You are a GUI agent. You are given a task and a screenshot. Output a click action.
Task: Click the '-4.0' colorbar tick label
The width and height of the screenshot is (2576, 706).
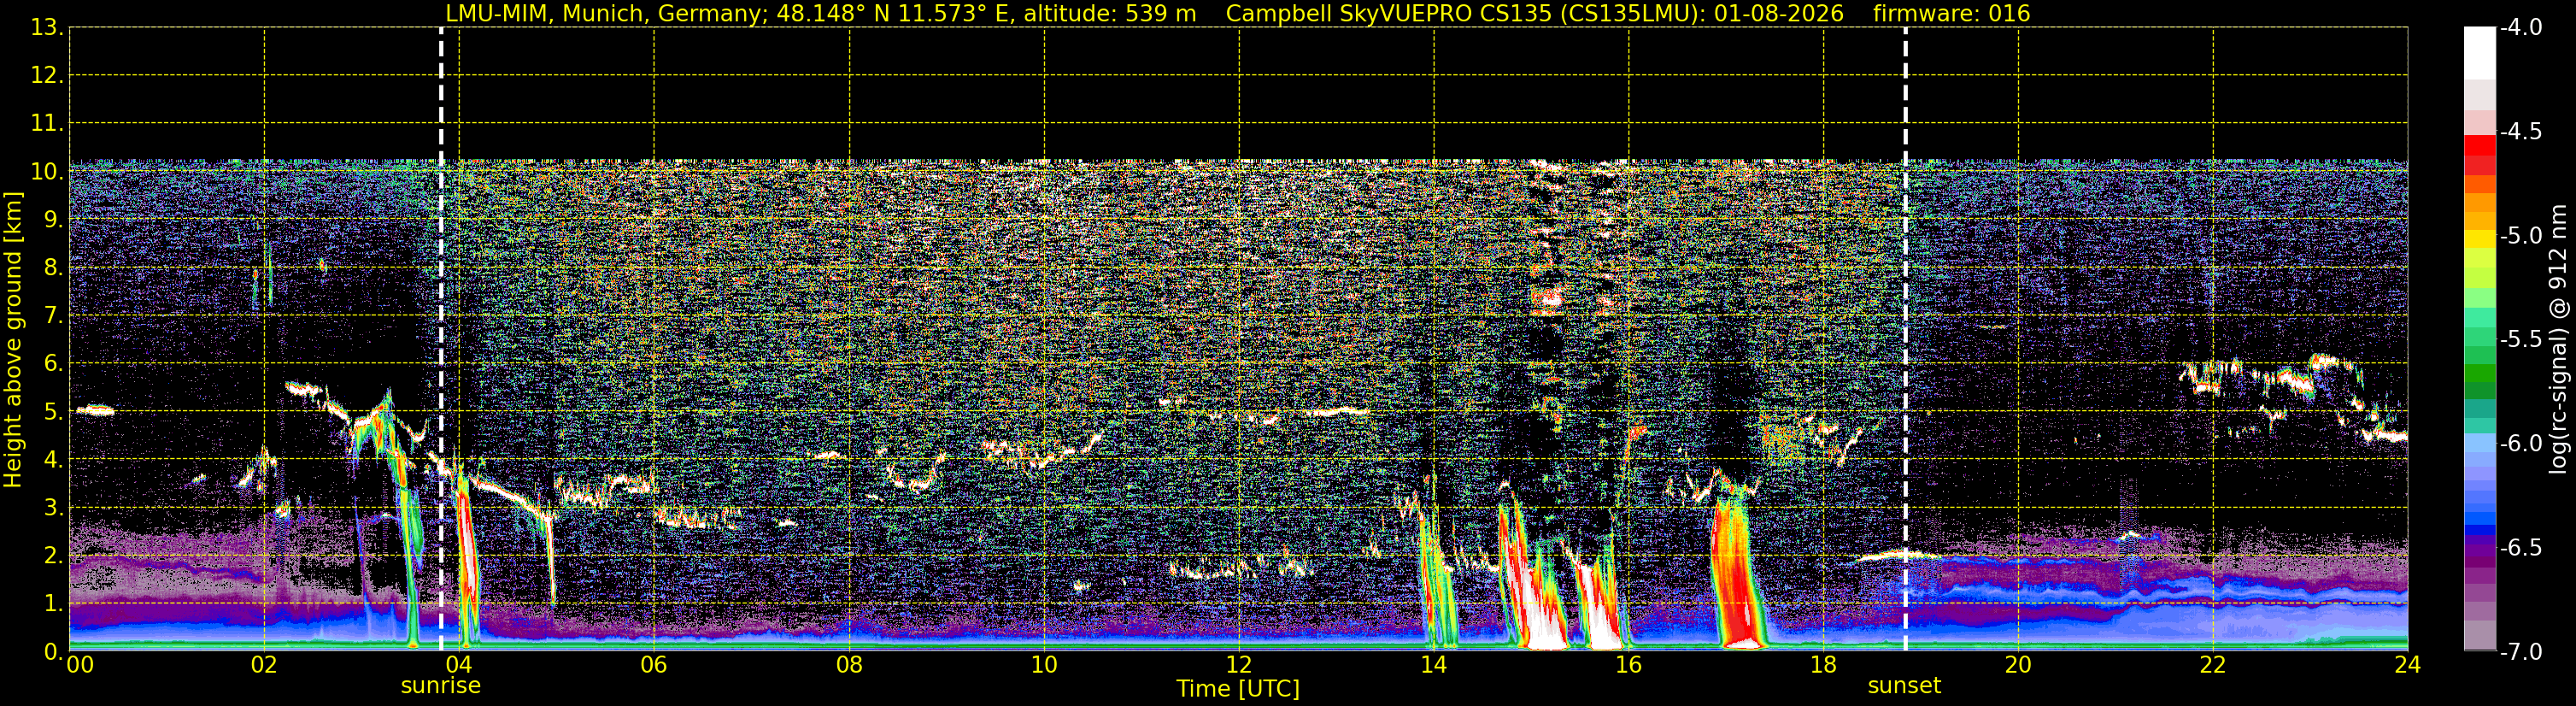click(2521, 28)
